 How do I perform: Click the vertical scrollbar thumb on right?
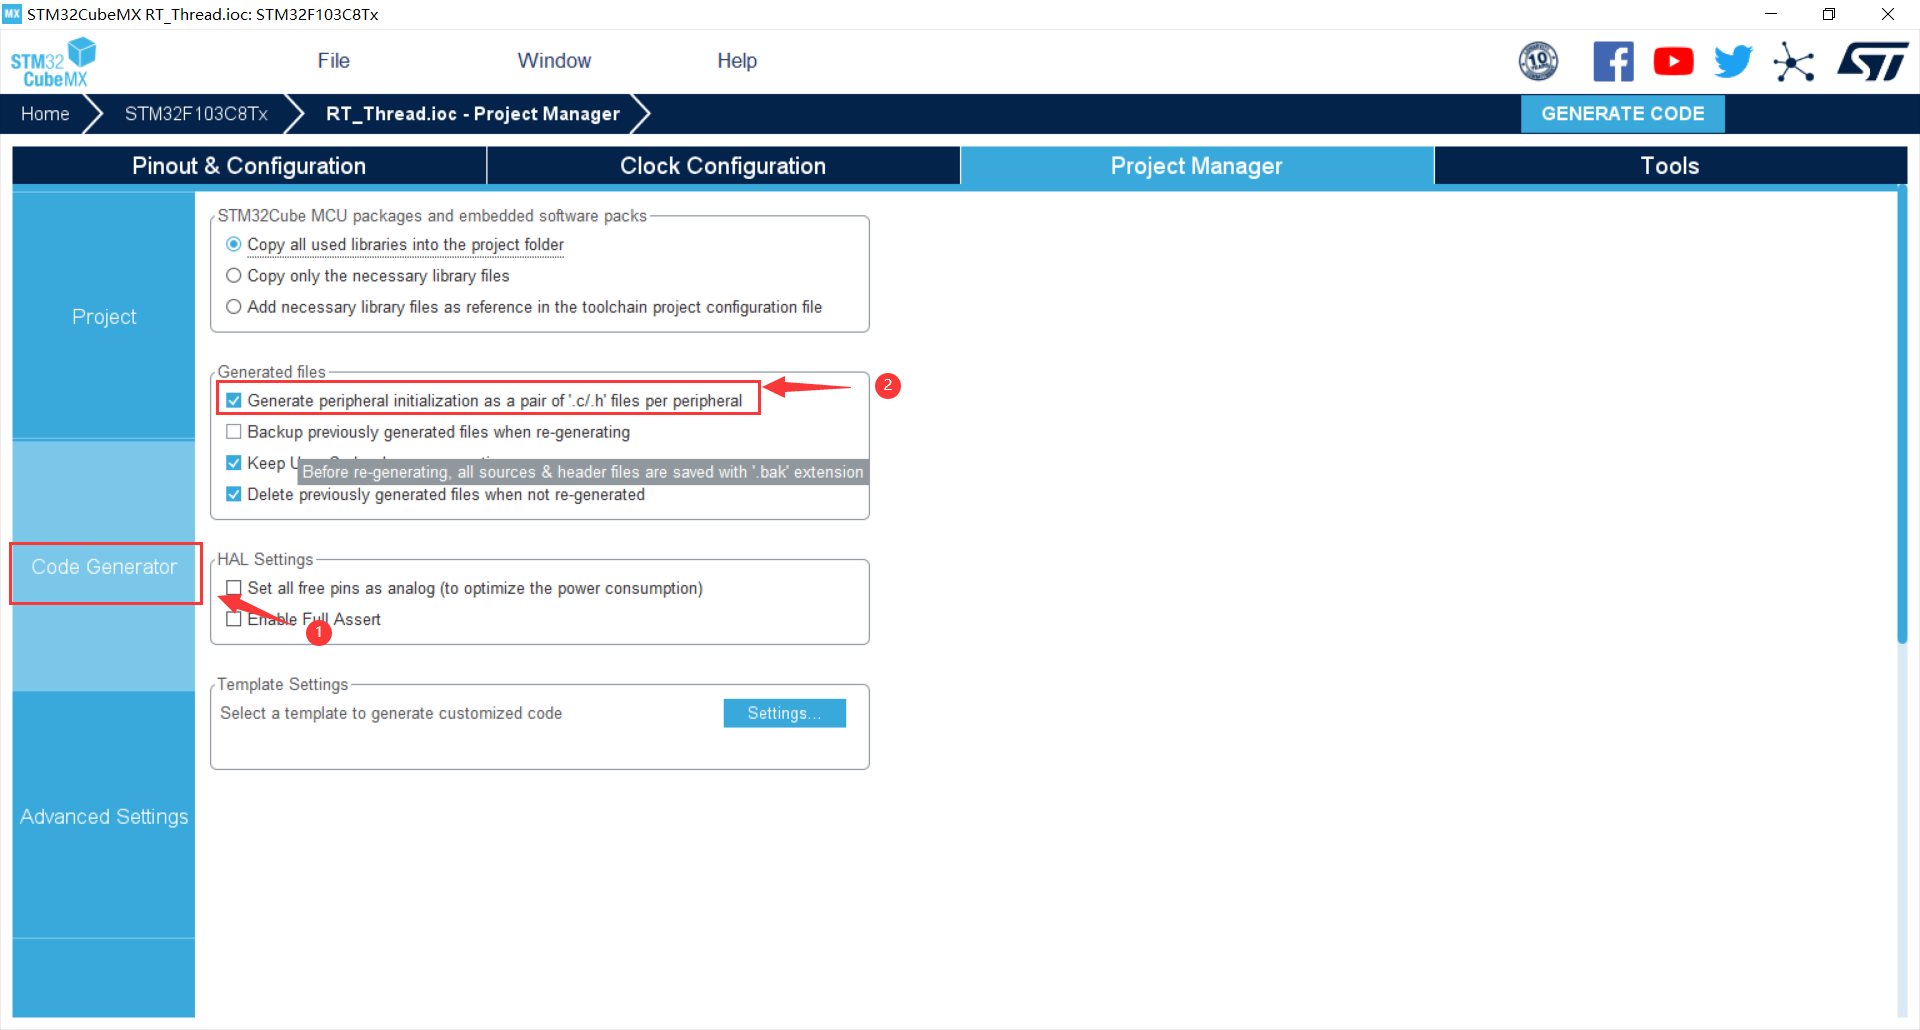click(x=1902, y=416)
